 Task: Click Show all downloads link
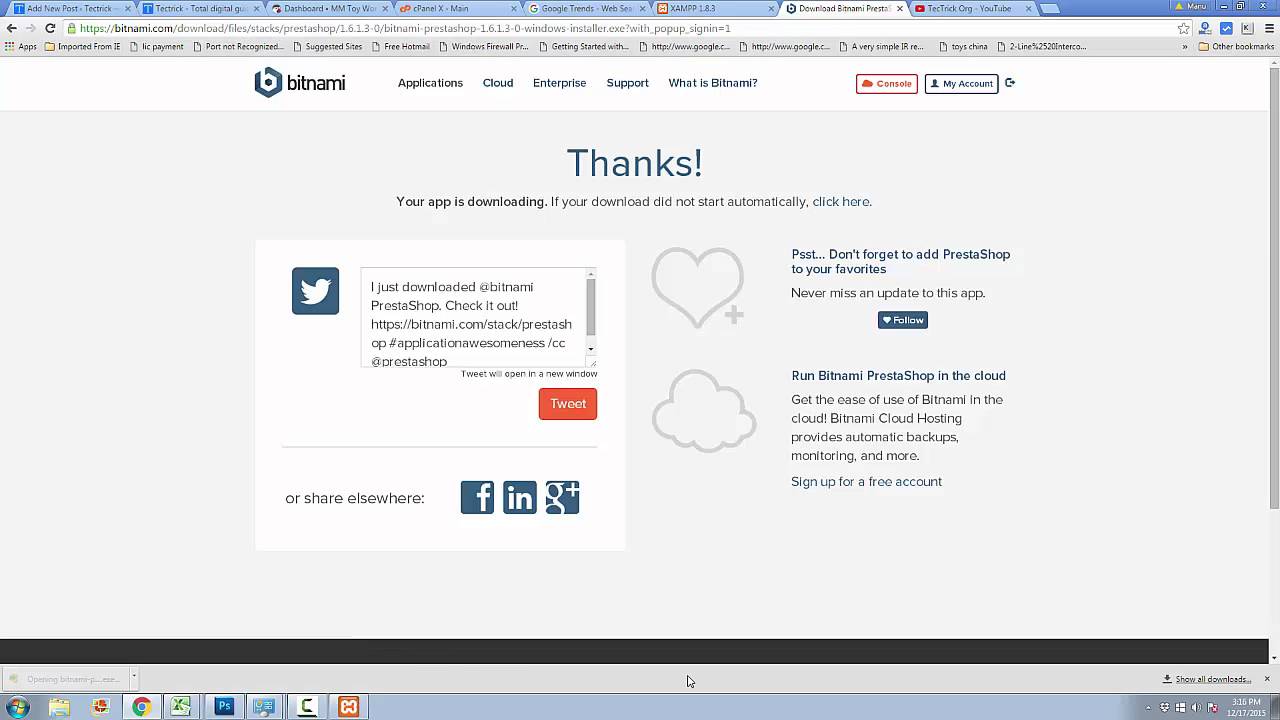pyautogui.click(x=1207, y=679)
